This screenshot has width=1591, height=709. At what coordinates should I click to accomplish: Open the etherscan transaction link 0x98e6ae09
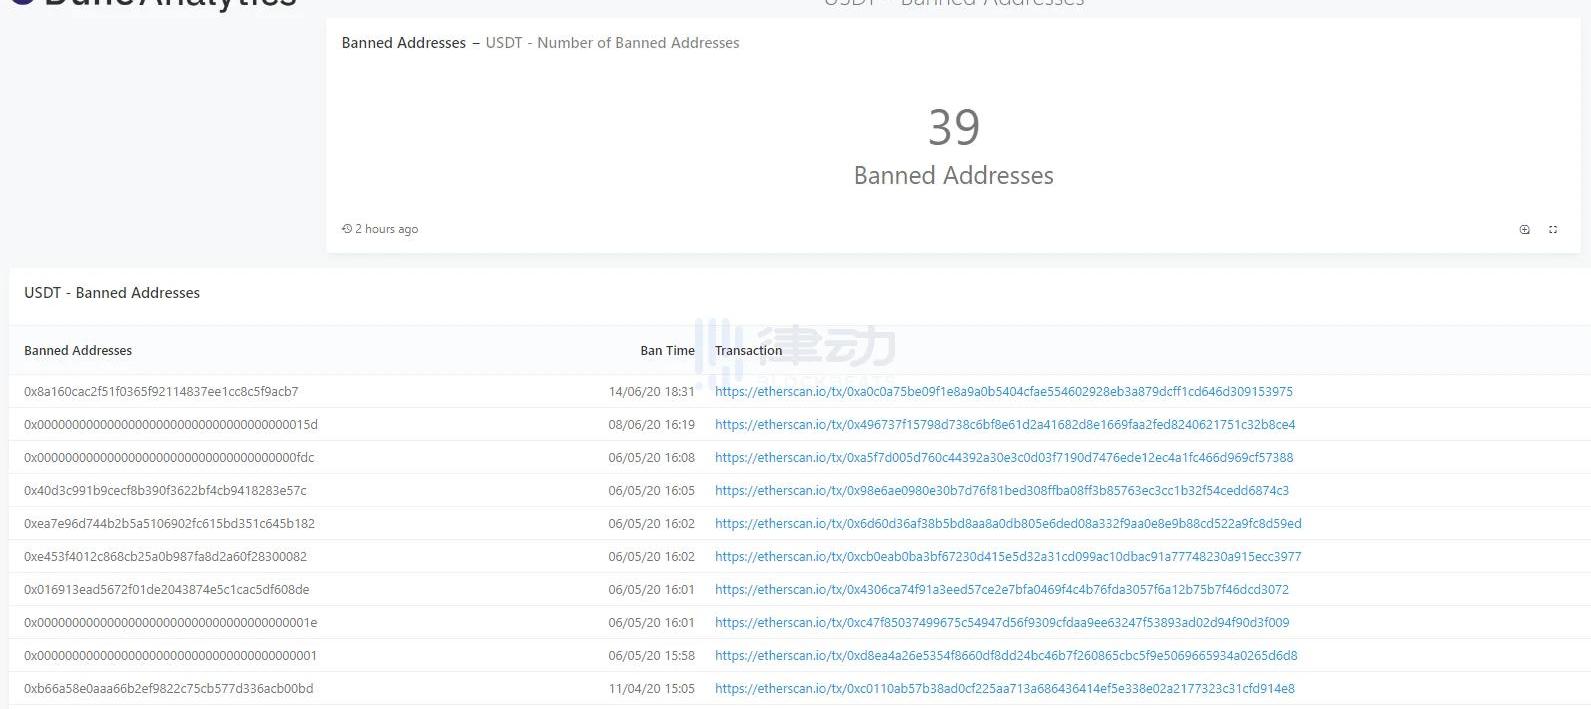[1001, 491]
